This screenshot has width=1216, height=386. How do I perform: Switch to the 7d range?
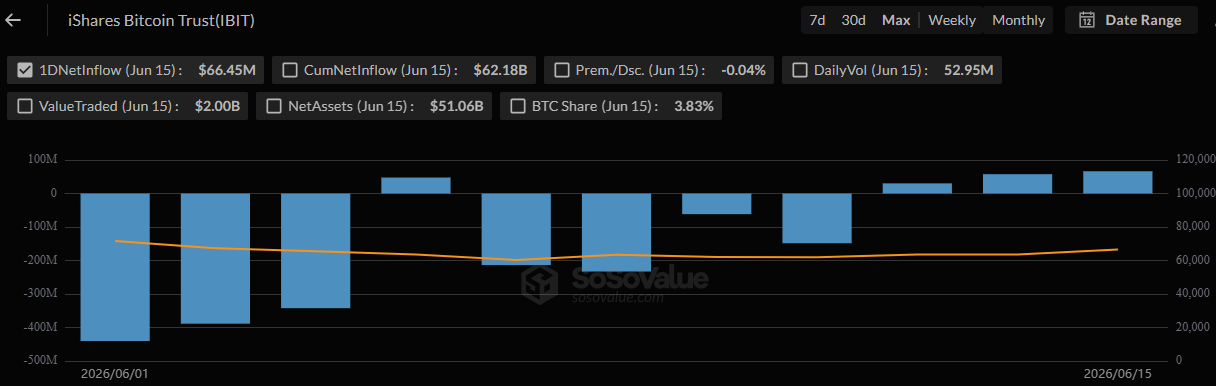tap(817, 20)
